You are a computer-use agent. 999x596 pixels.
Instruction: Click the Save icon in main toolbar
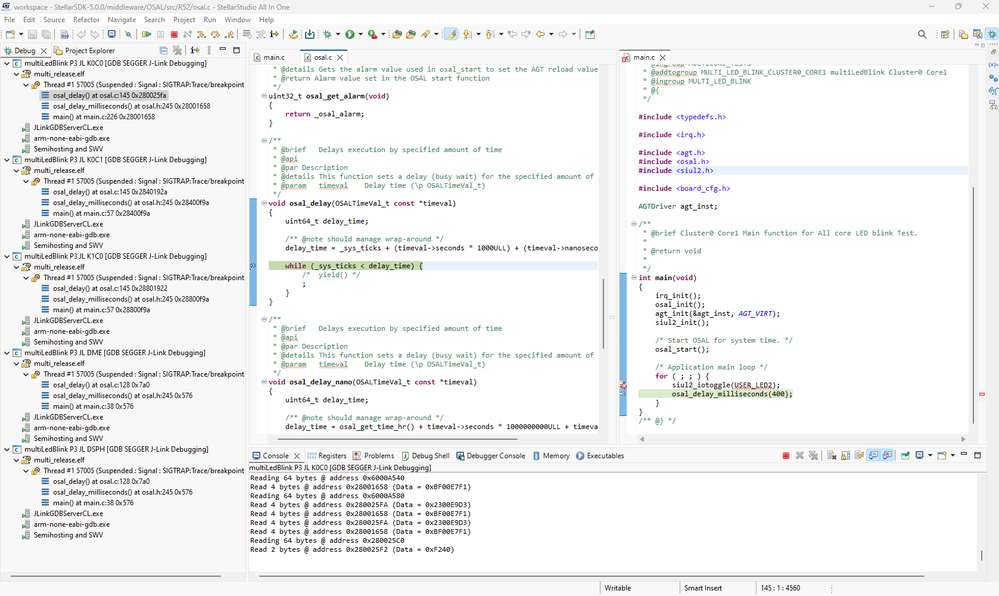33,34
